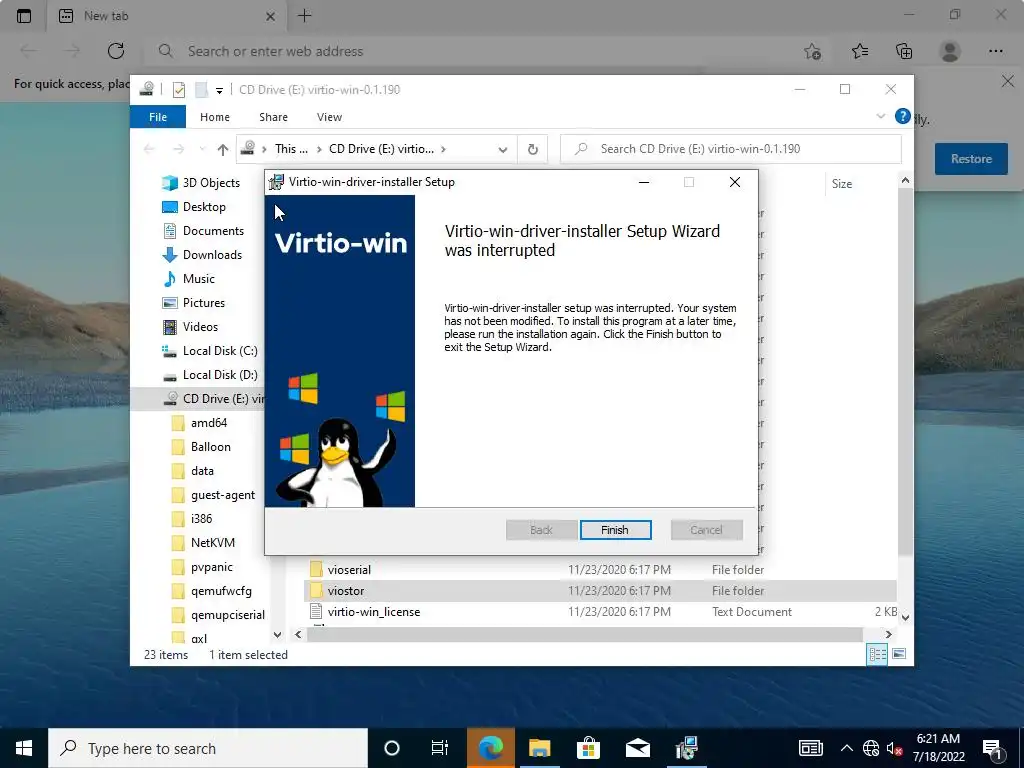The width and height of the screenshot is (1024, 768).
Task: Open Microsoft Store taskbar icon
Action: pyautogui.click(x=588, y=748)
